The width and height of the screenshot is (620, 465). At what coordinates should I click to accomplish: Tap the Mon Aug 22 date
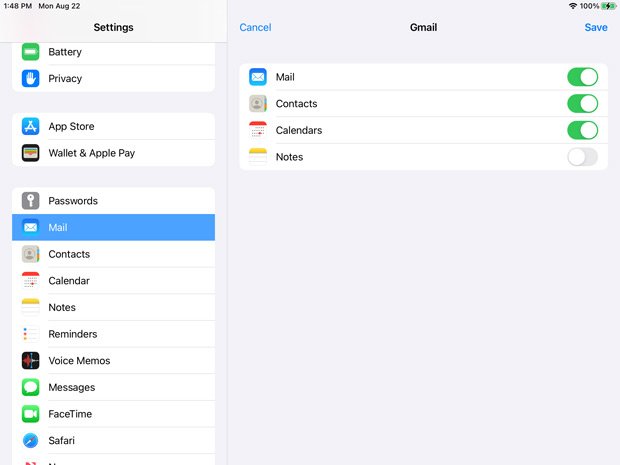pyautogui.click(x=59, y=6)
